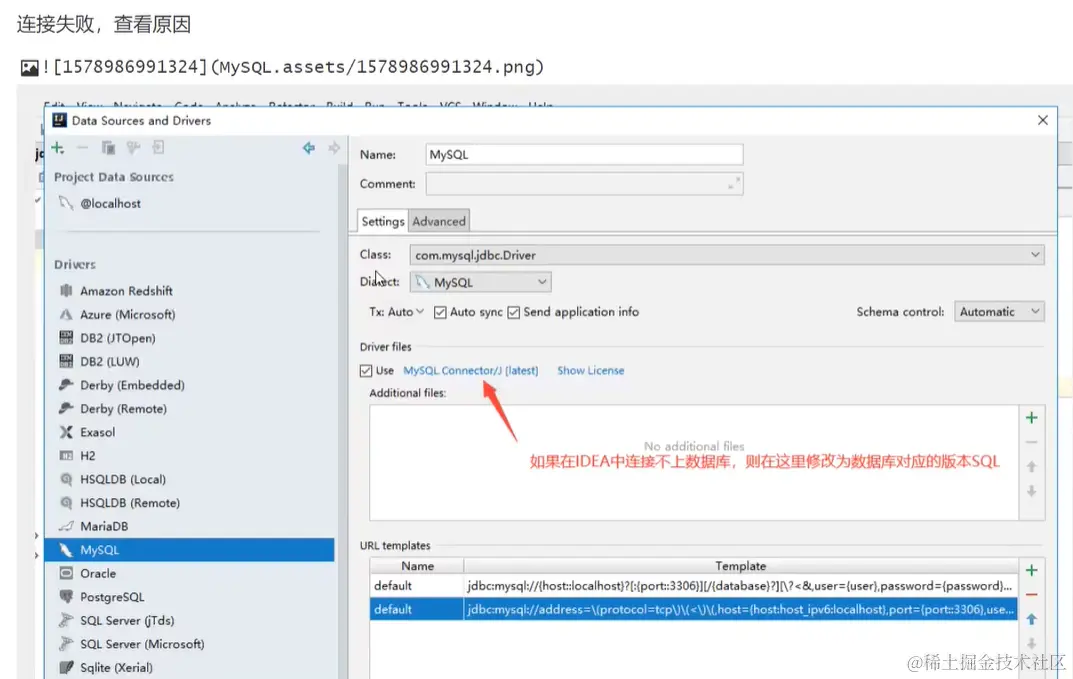1073x679 pixels.
Task: Click the duplicate data source icon
Action: tap(108, 148)
